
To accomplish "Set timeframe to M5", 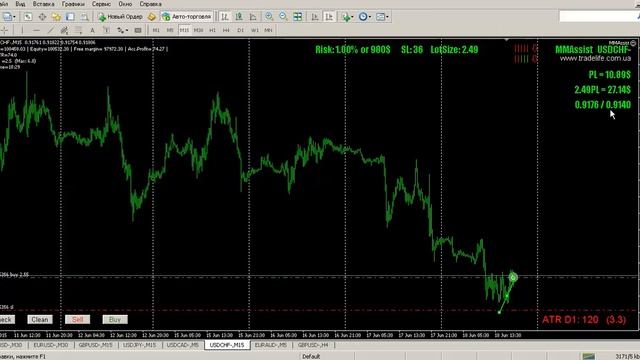I will click(x=170, y=30).
